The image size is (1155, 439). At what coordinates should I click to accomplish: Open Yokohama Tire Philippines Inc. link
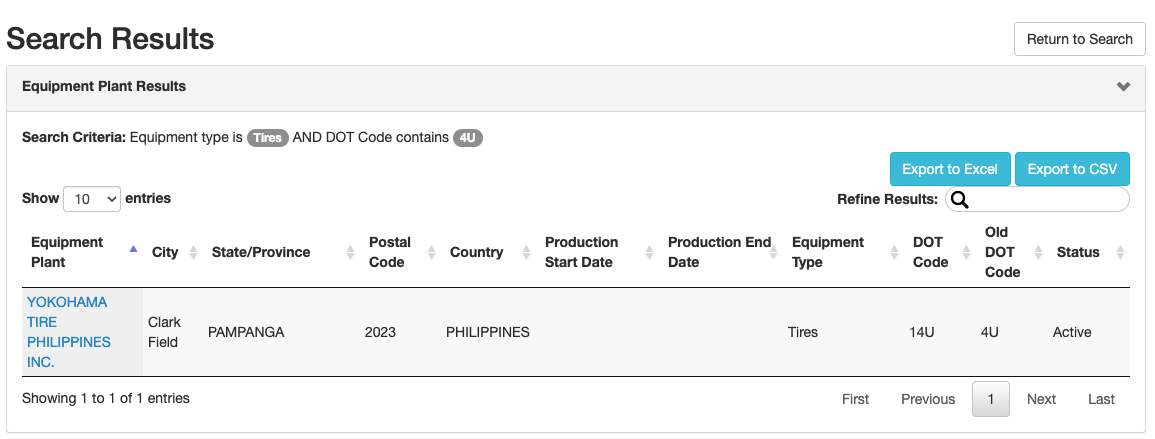68,332
